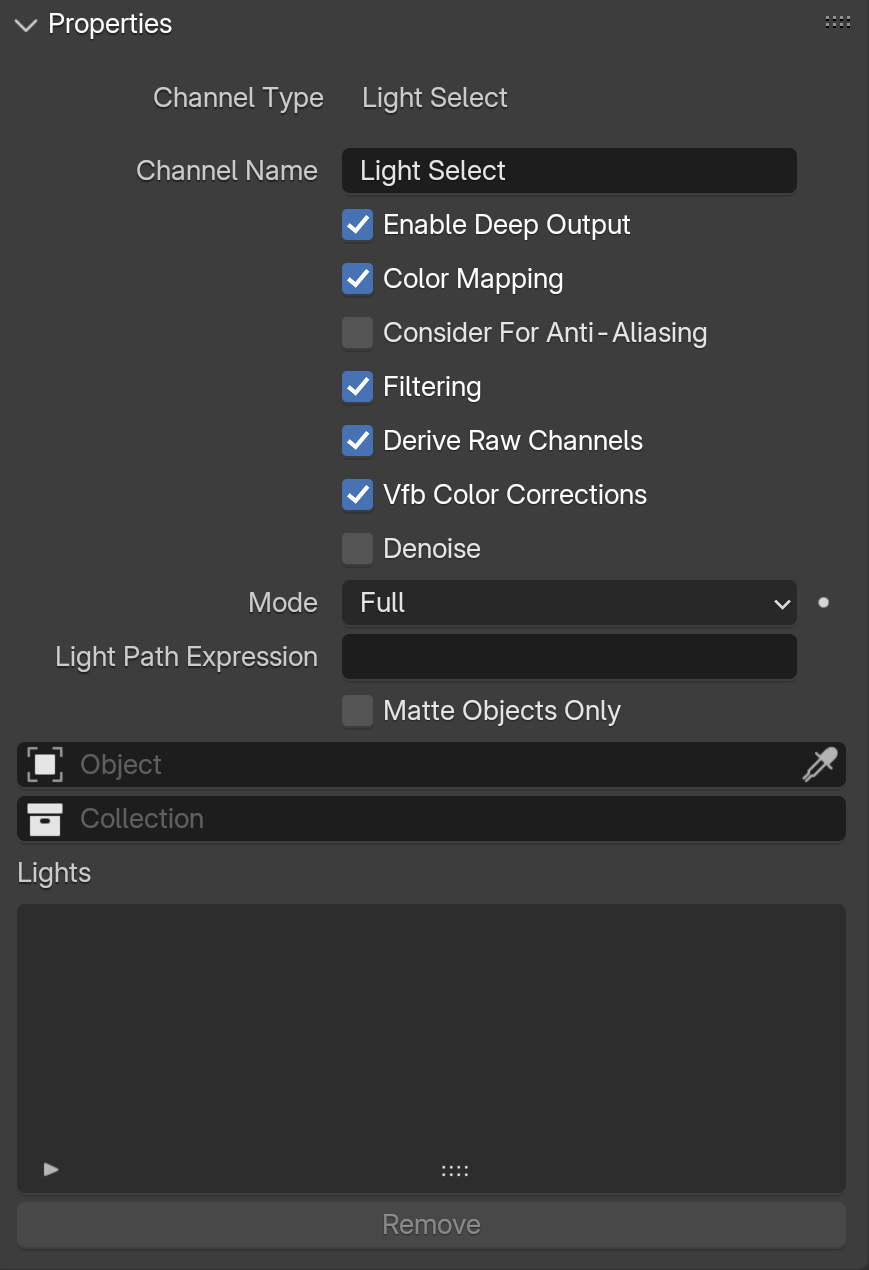Click the Properties panel drag grip dots
869x1270 pixels.
pyautogui.click(x=838, y=22)
